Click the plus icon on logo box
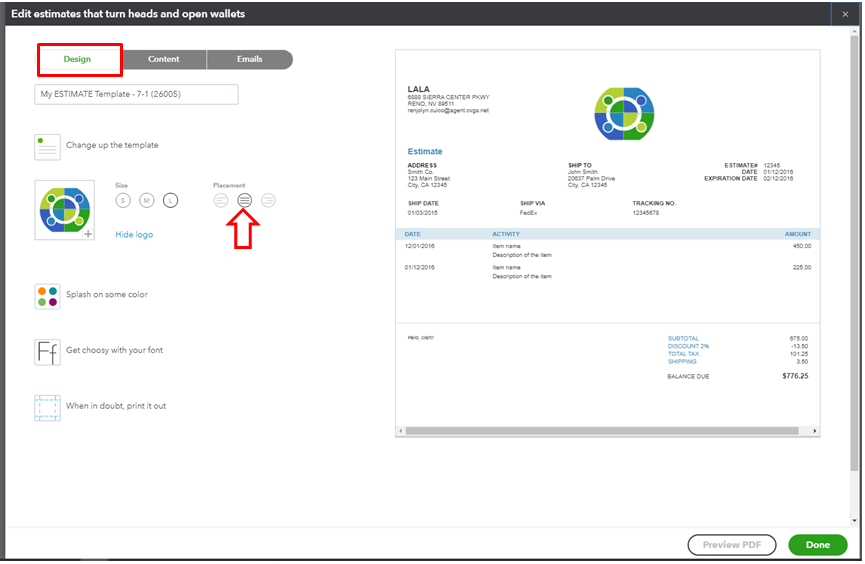 click(x=88, y=233)
